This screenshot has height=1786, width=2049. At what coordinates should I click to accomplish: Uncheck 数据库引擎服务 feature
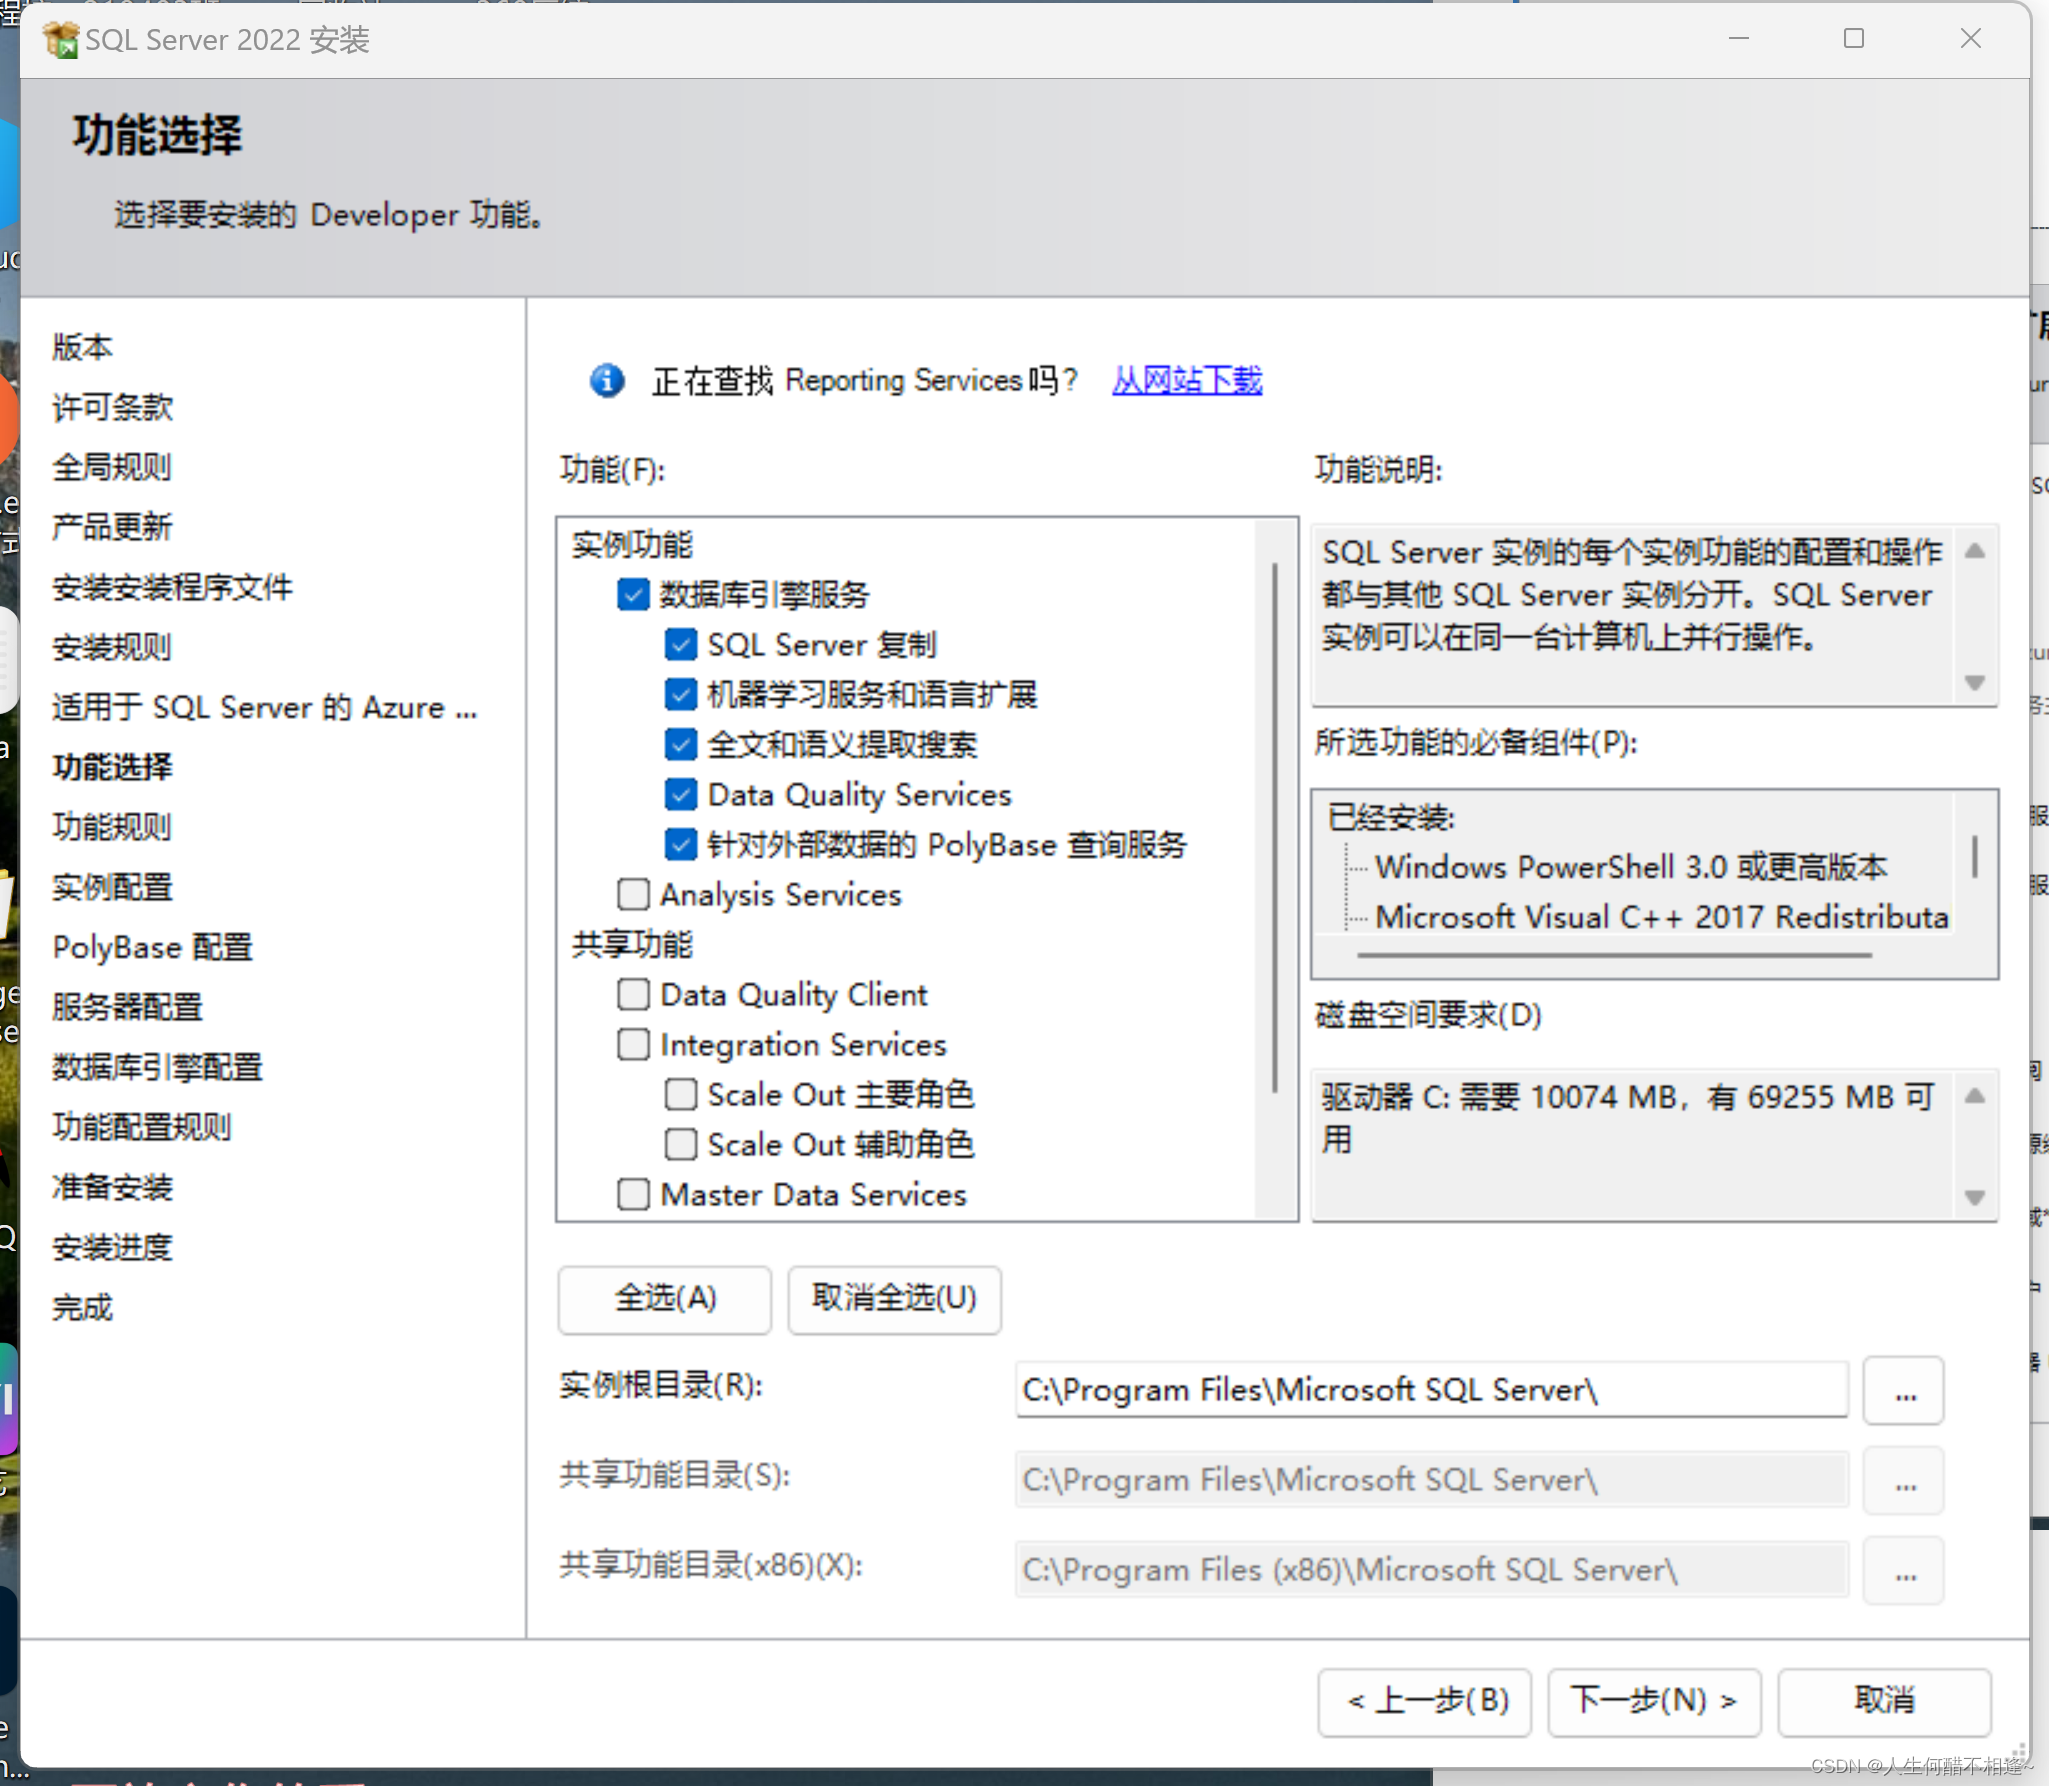pyautogui.click(x=633, y=594)
